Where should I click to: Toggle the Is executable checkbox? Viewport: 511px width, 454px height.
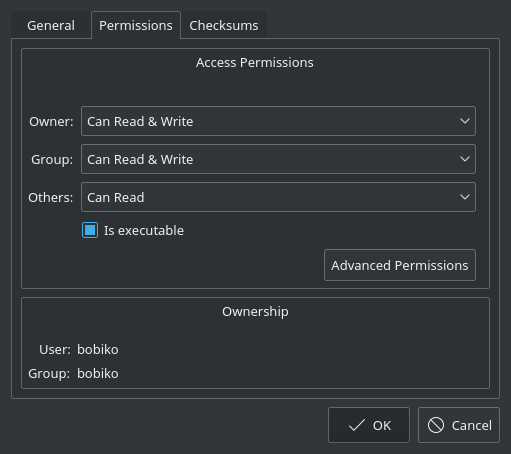[90, 230]
